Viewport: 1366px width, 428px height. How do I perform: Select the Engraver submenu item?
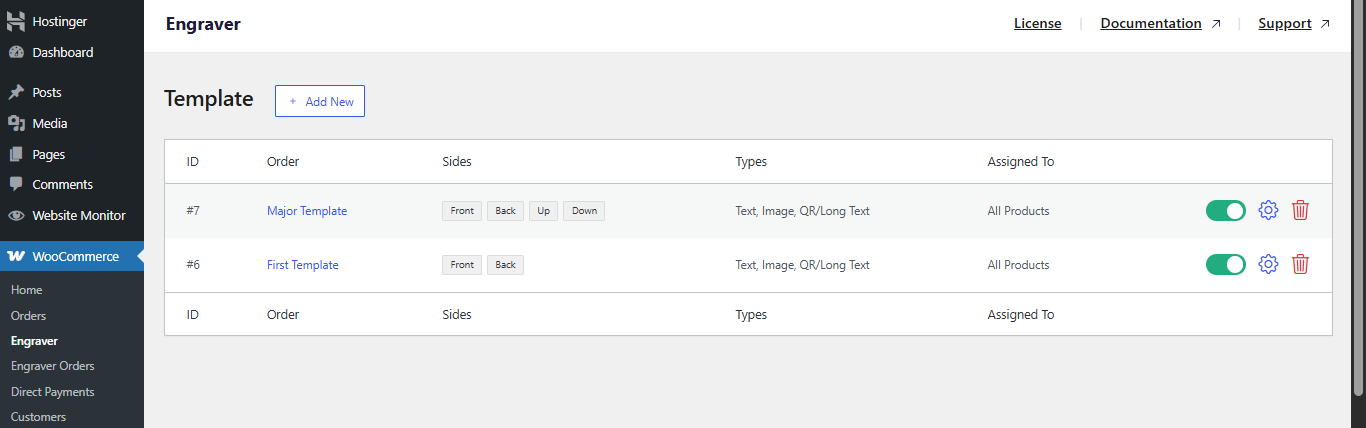coord(34,341)
